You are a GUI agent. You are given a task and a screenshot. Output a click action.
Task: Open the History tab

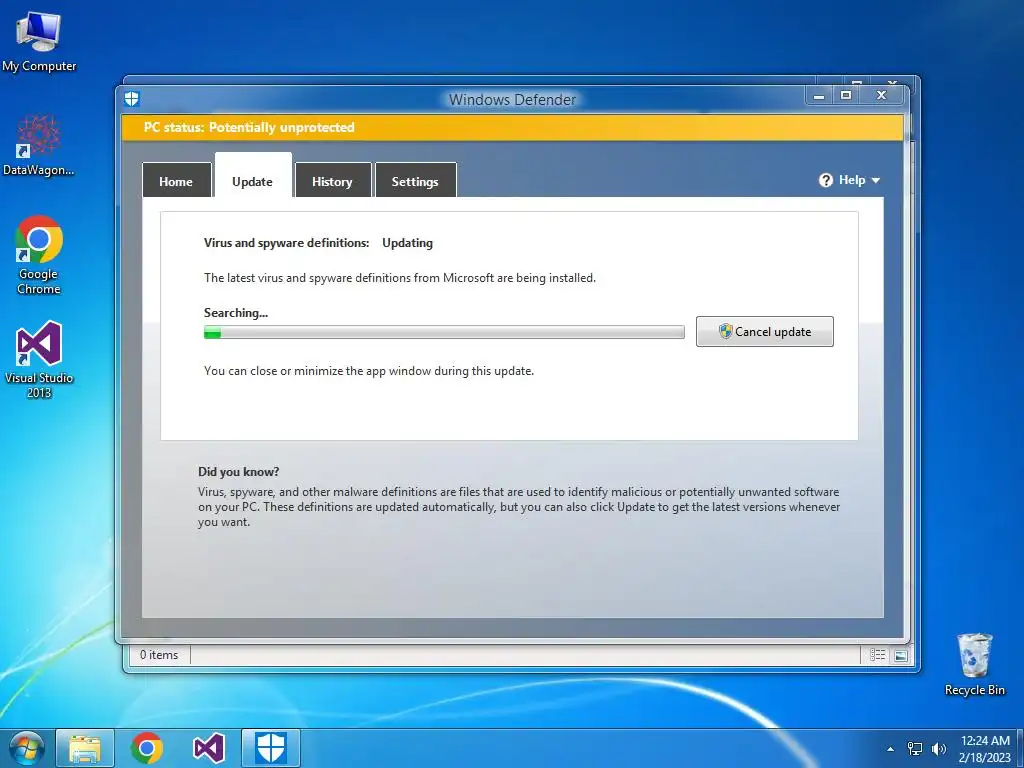click(332, 181)
